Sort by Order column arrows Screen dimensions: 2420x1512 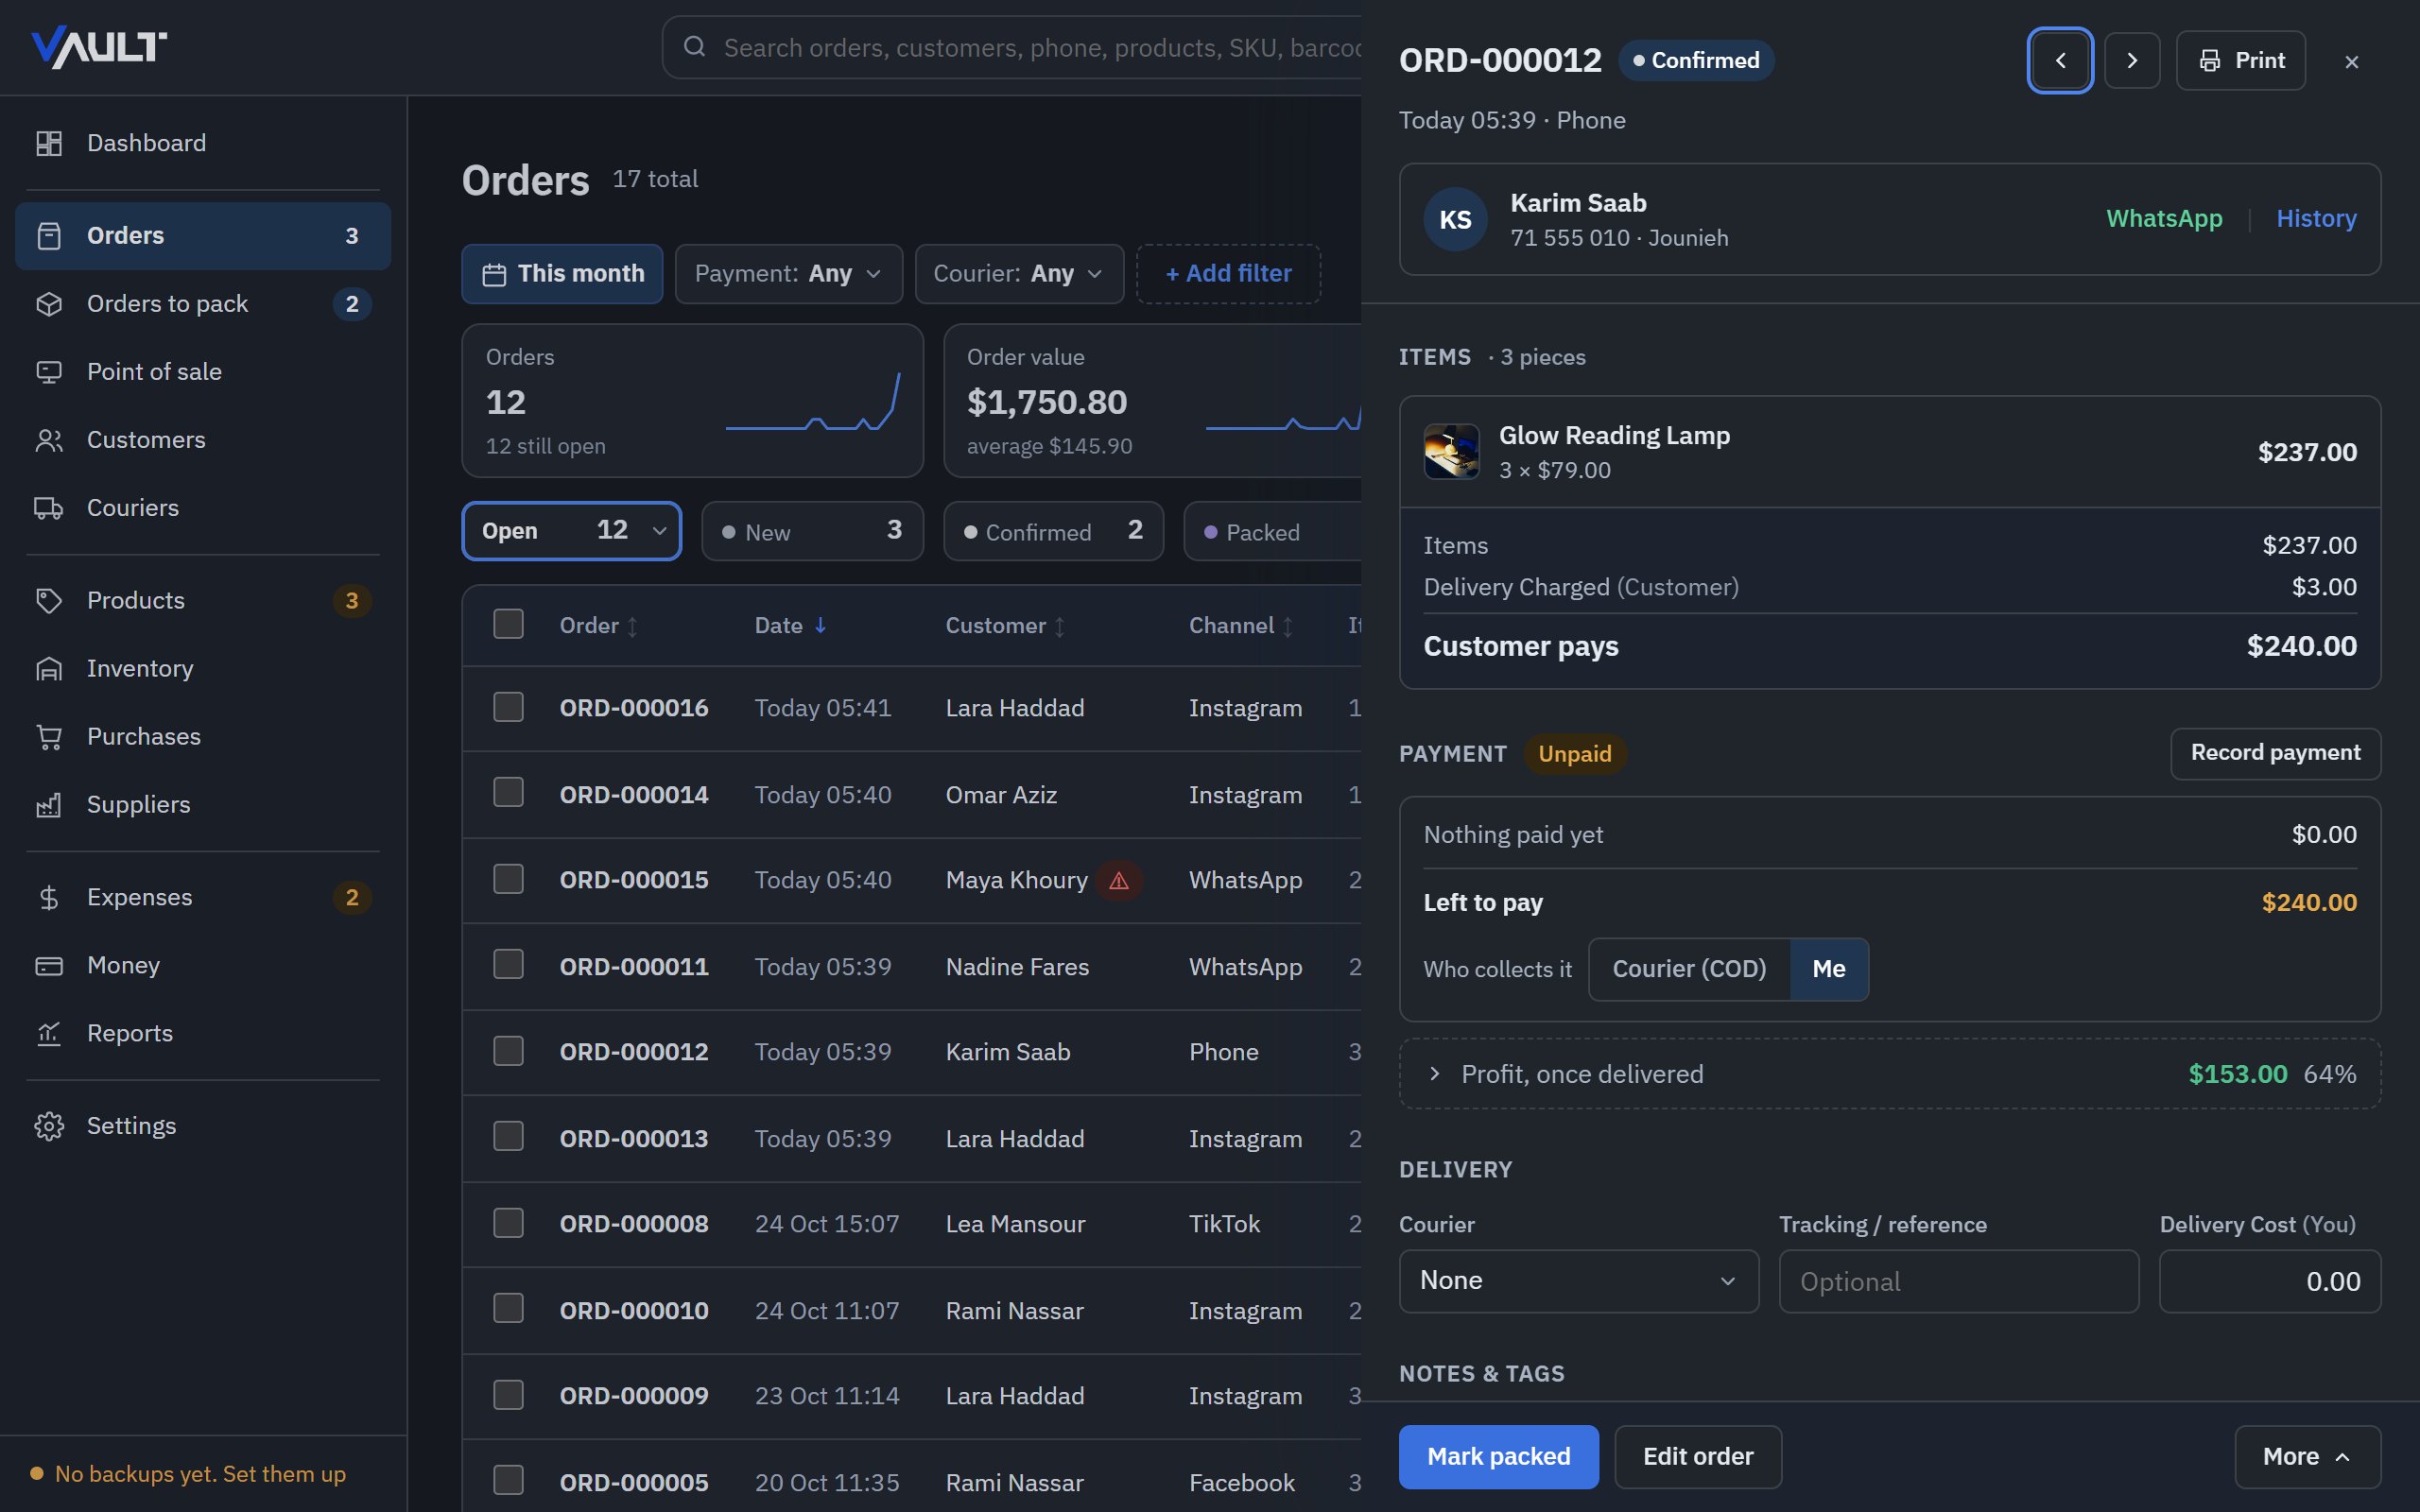pos(632,626)
